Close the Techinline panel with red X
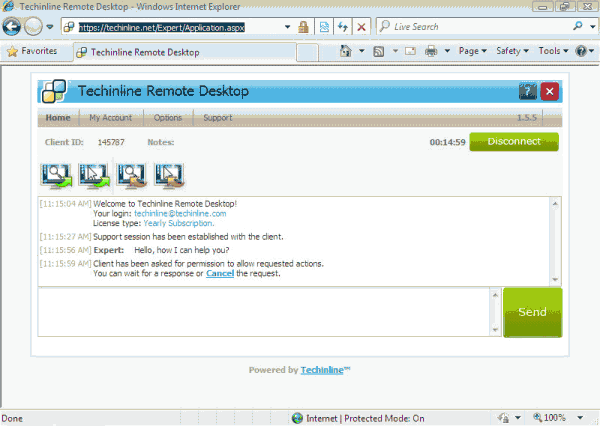 coord(549,91)
